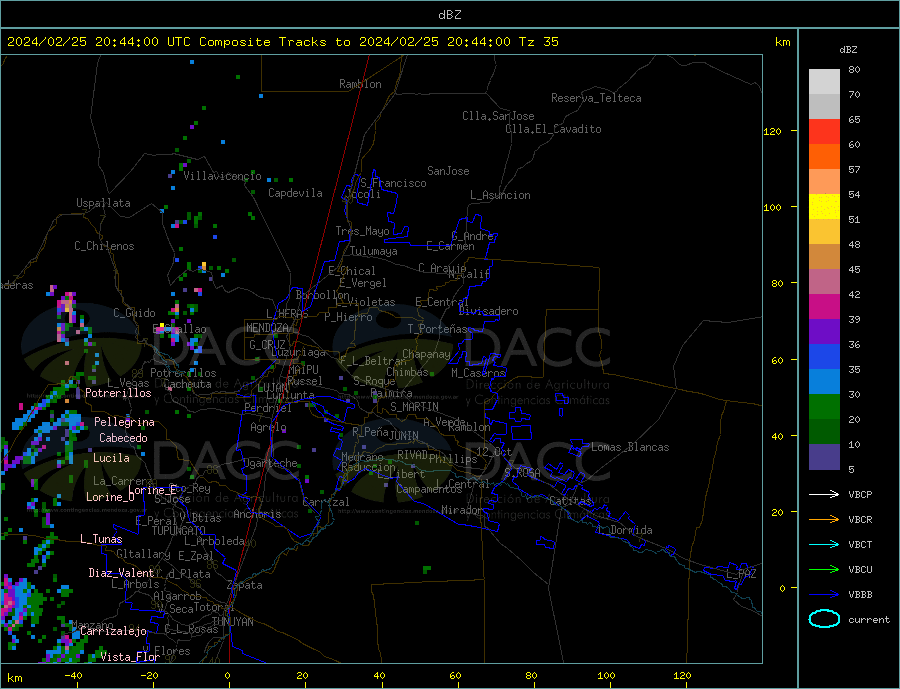The height and width of the screenshot is (689, 900).
Task: Click the MENDOZA city label
Action: coord(267,328)
